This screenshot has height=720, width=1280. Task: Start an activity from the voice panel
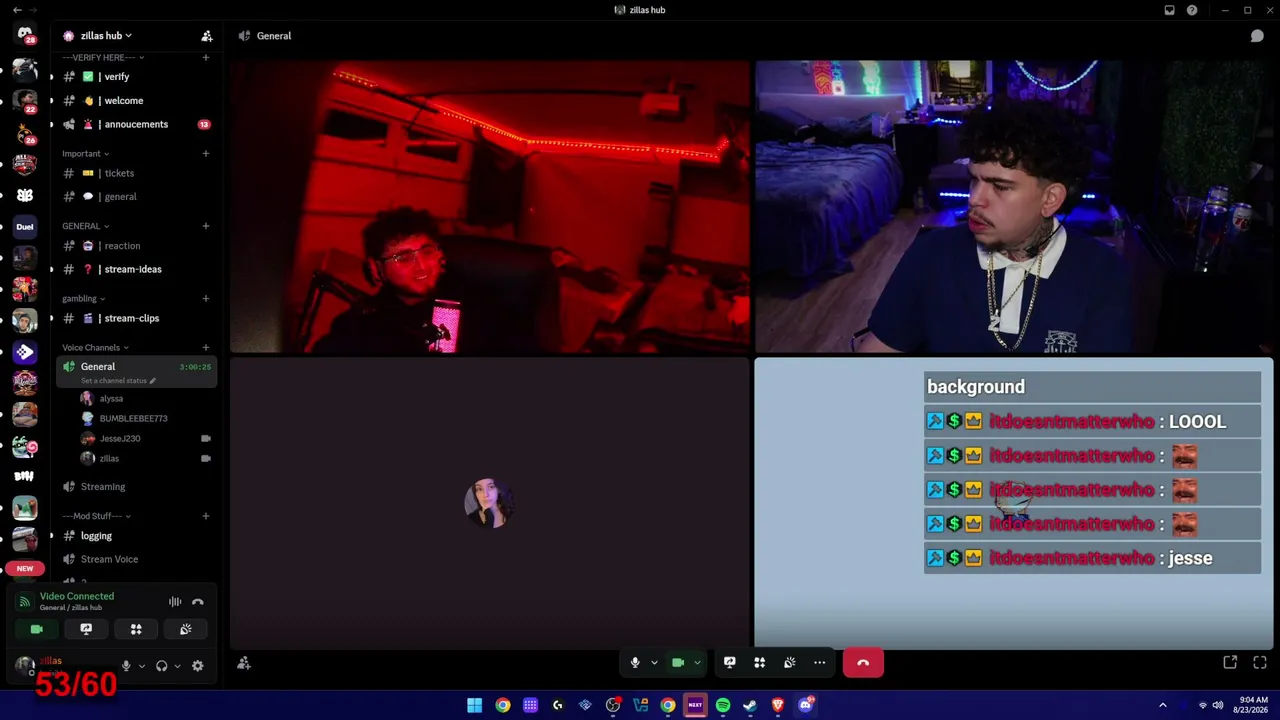[x=136, y=629]
